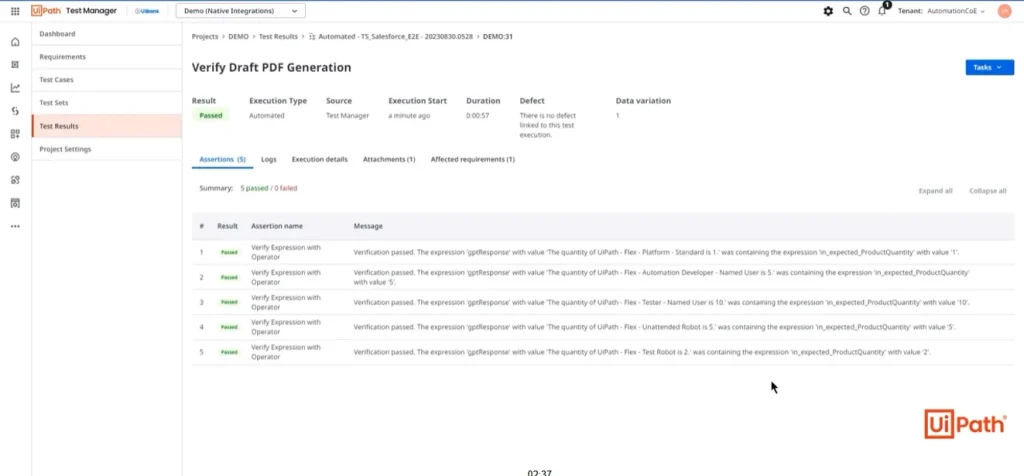The image size is (1024, 476).
Task: Open the notifications bell icon
Action: (x=882, y=10)
